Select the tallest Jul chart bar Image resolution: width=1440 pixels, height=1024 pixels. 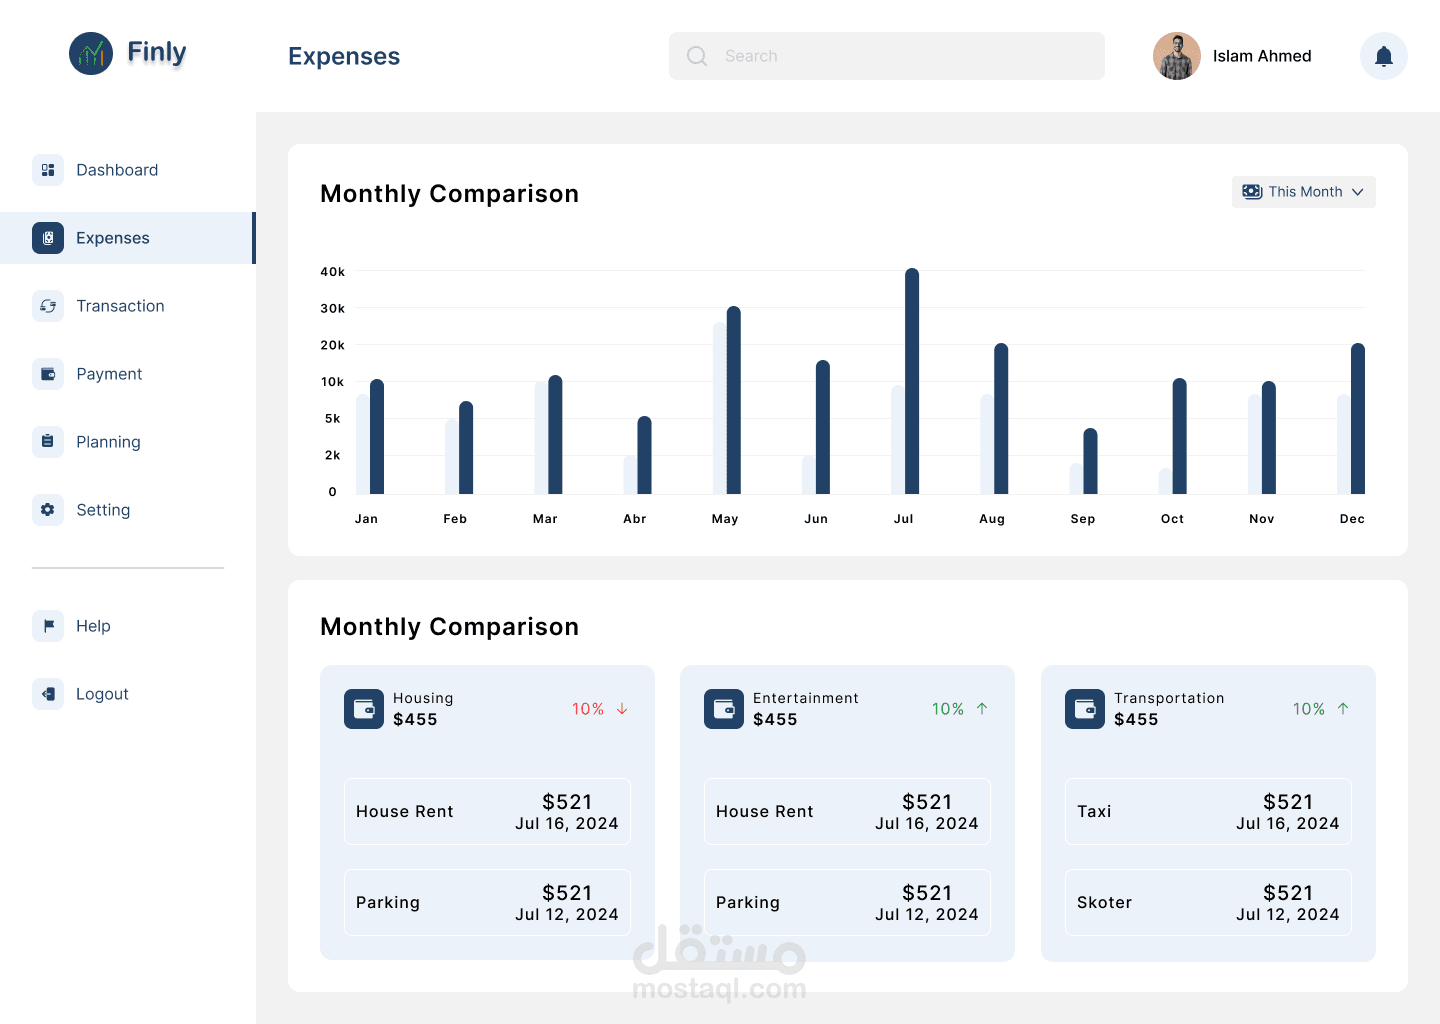[912, 381]
